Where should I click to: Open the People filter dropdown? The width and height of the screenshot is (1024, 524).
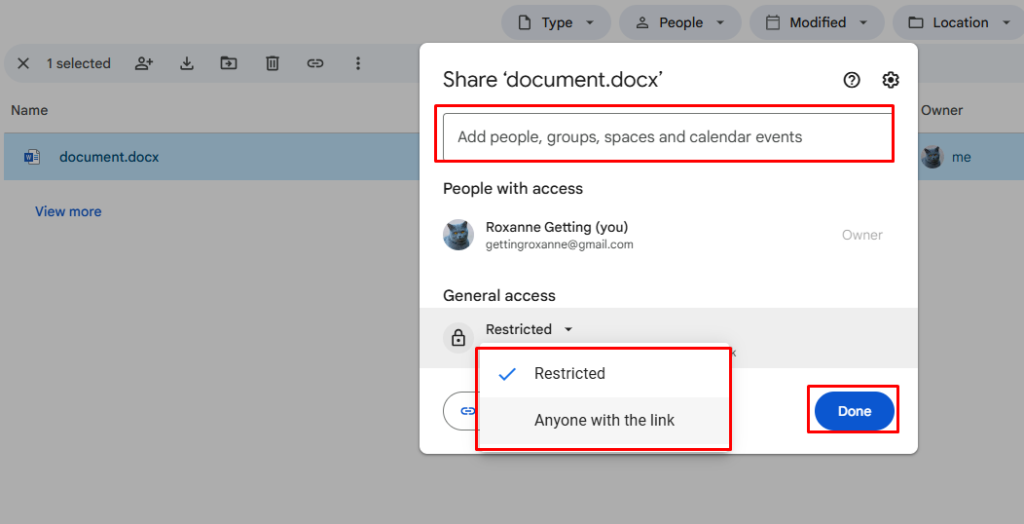click(x=680, y=23)
